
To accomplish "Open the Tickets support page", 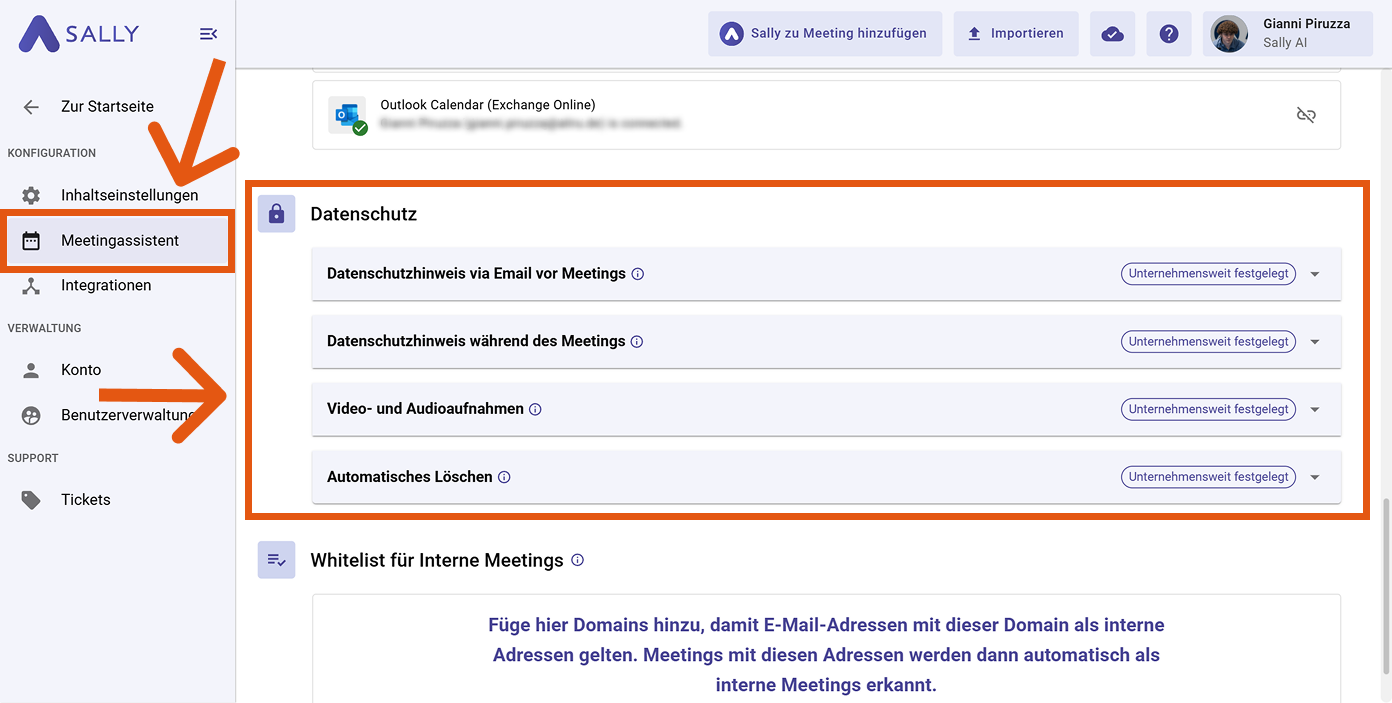I will (85, 499).
